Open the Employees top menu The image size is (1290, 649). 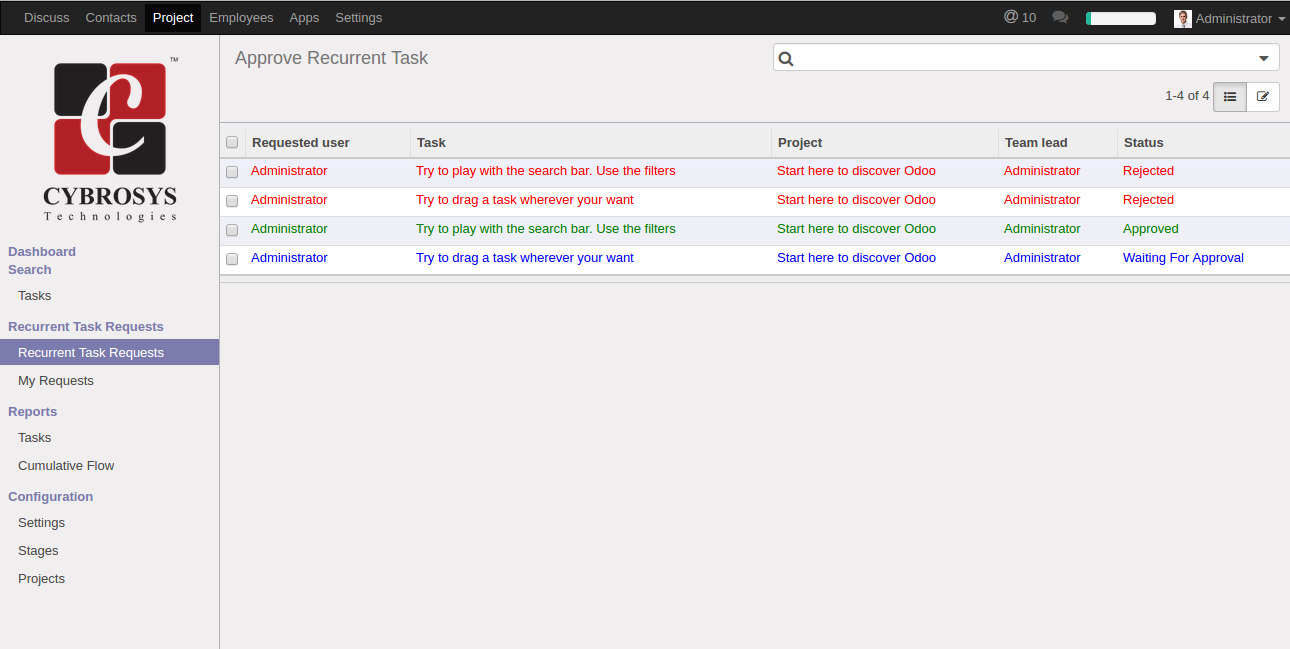241,18
